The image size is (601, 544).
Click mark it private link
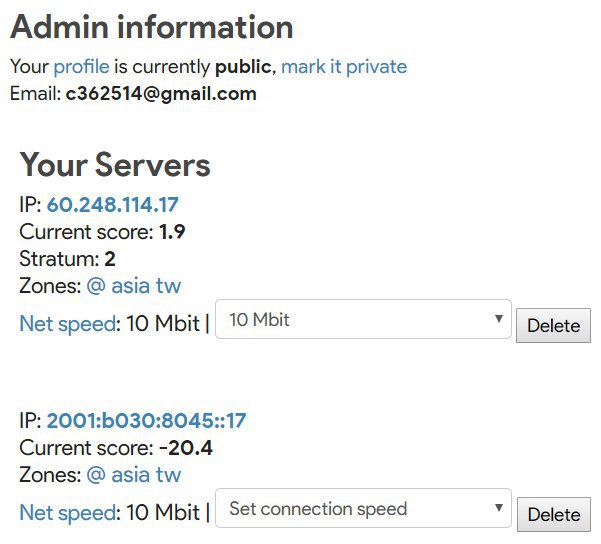click(x=344, y=67)
